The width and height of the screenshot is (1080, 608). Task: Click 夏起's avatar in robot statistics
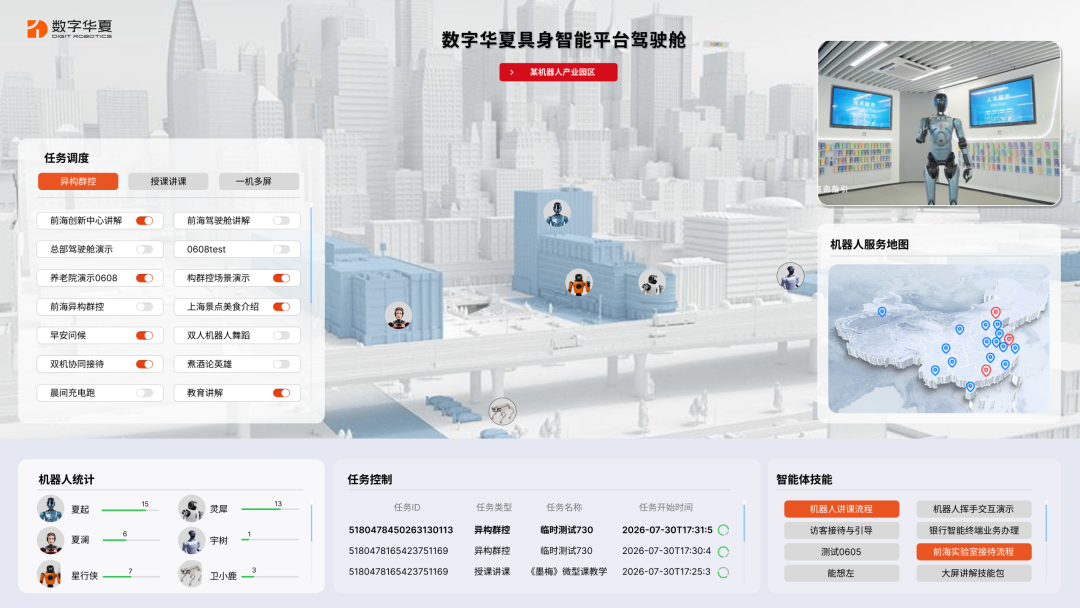50,509
